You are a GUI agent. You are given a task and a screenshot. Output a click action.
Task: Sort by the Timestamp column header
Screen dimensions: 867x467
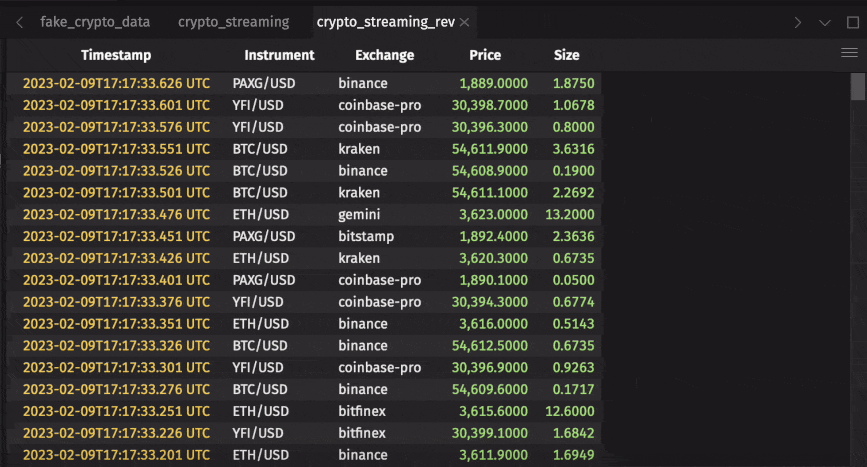click(116, 55)
